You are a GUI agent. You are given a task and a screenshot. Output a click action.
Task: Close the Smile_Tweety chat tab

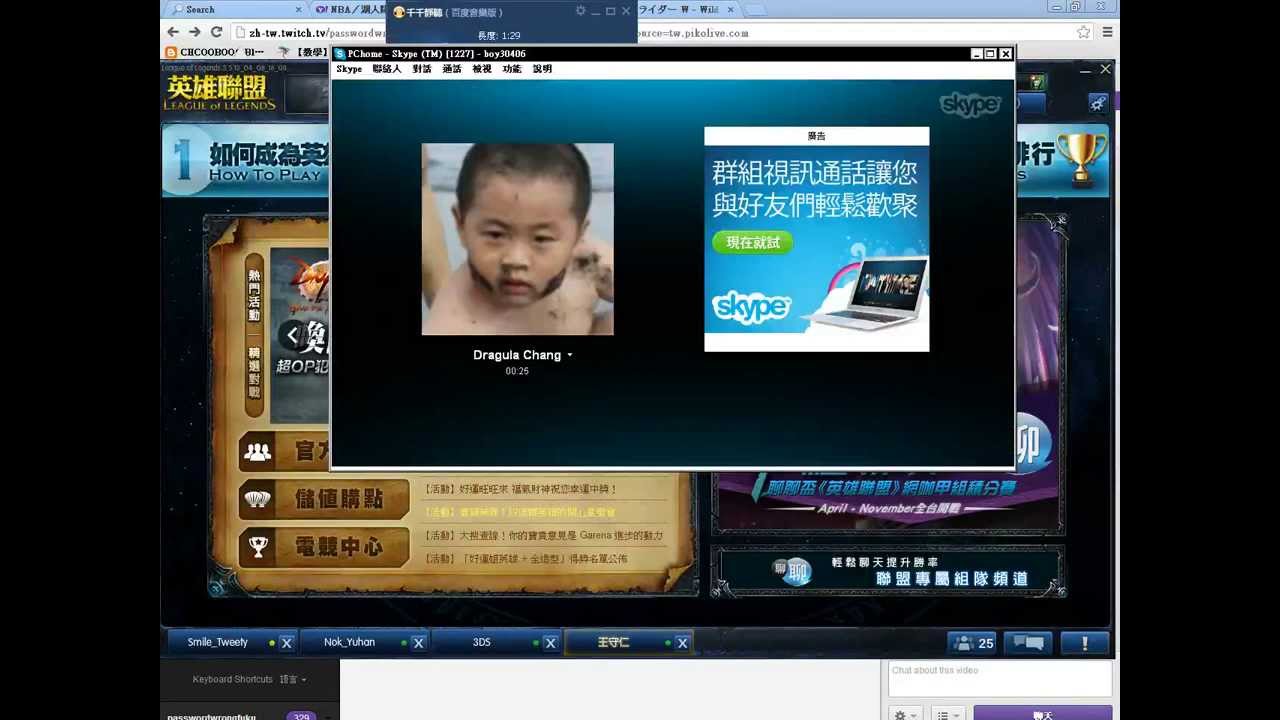point(286,643)
